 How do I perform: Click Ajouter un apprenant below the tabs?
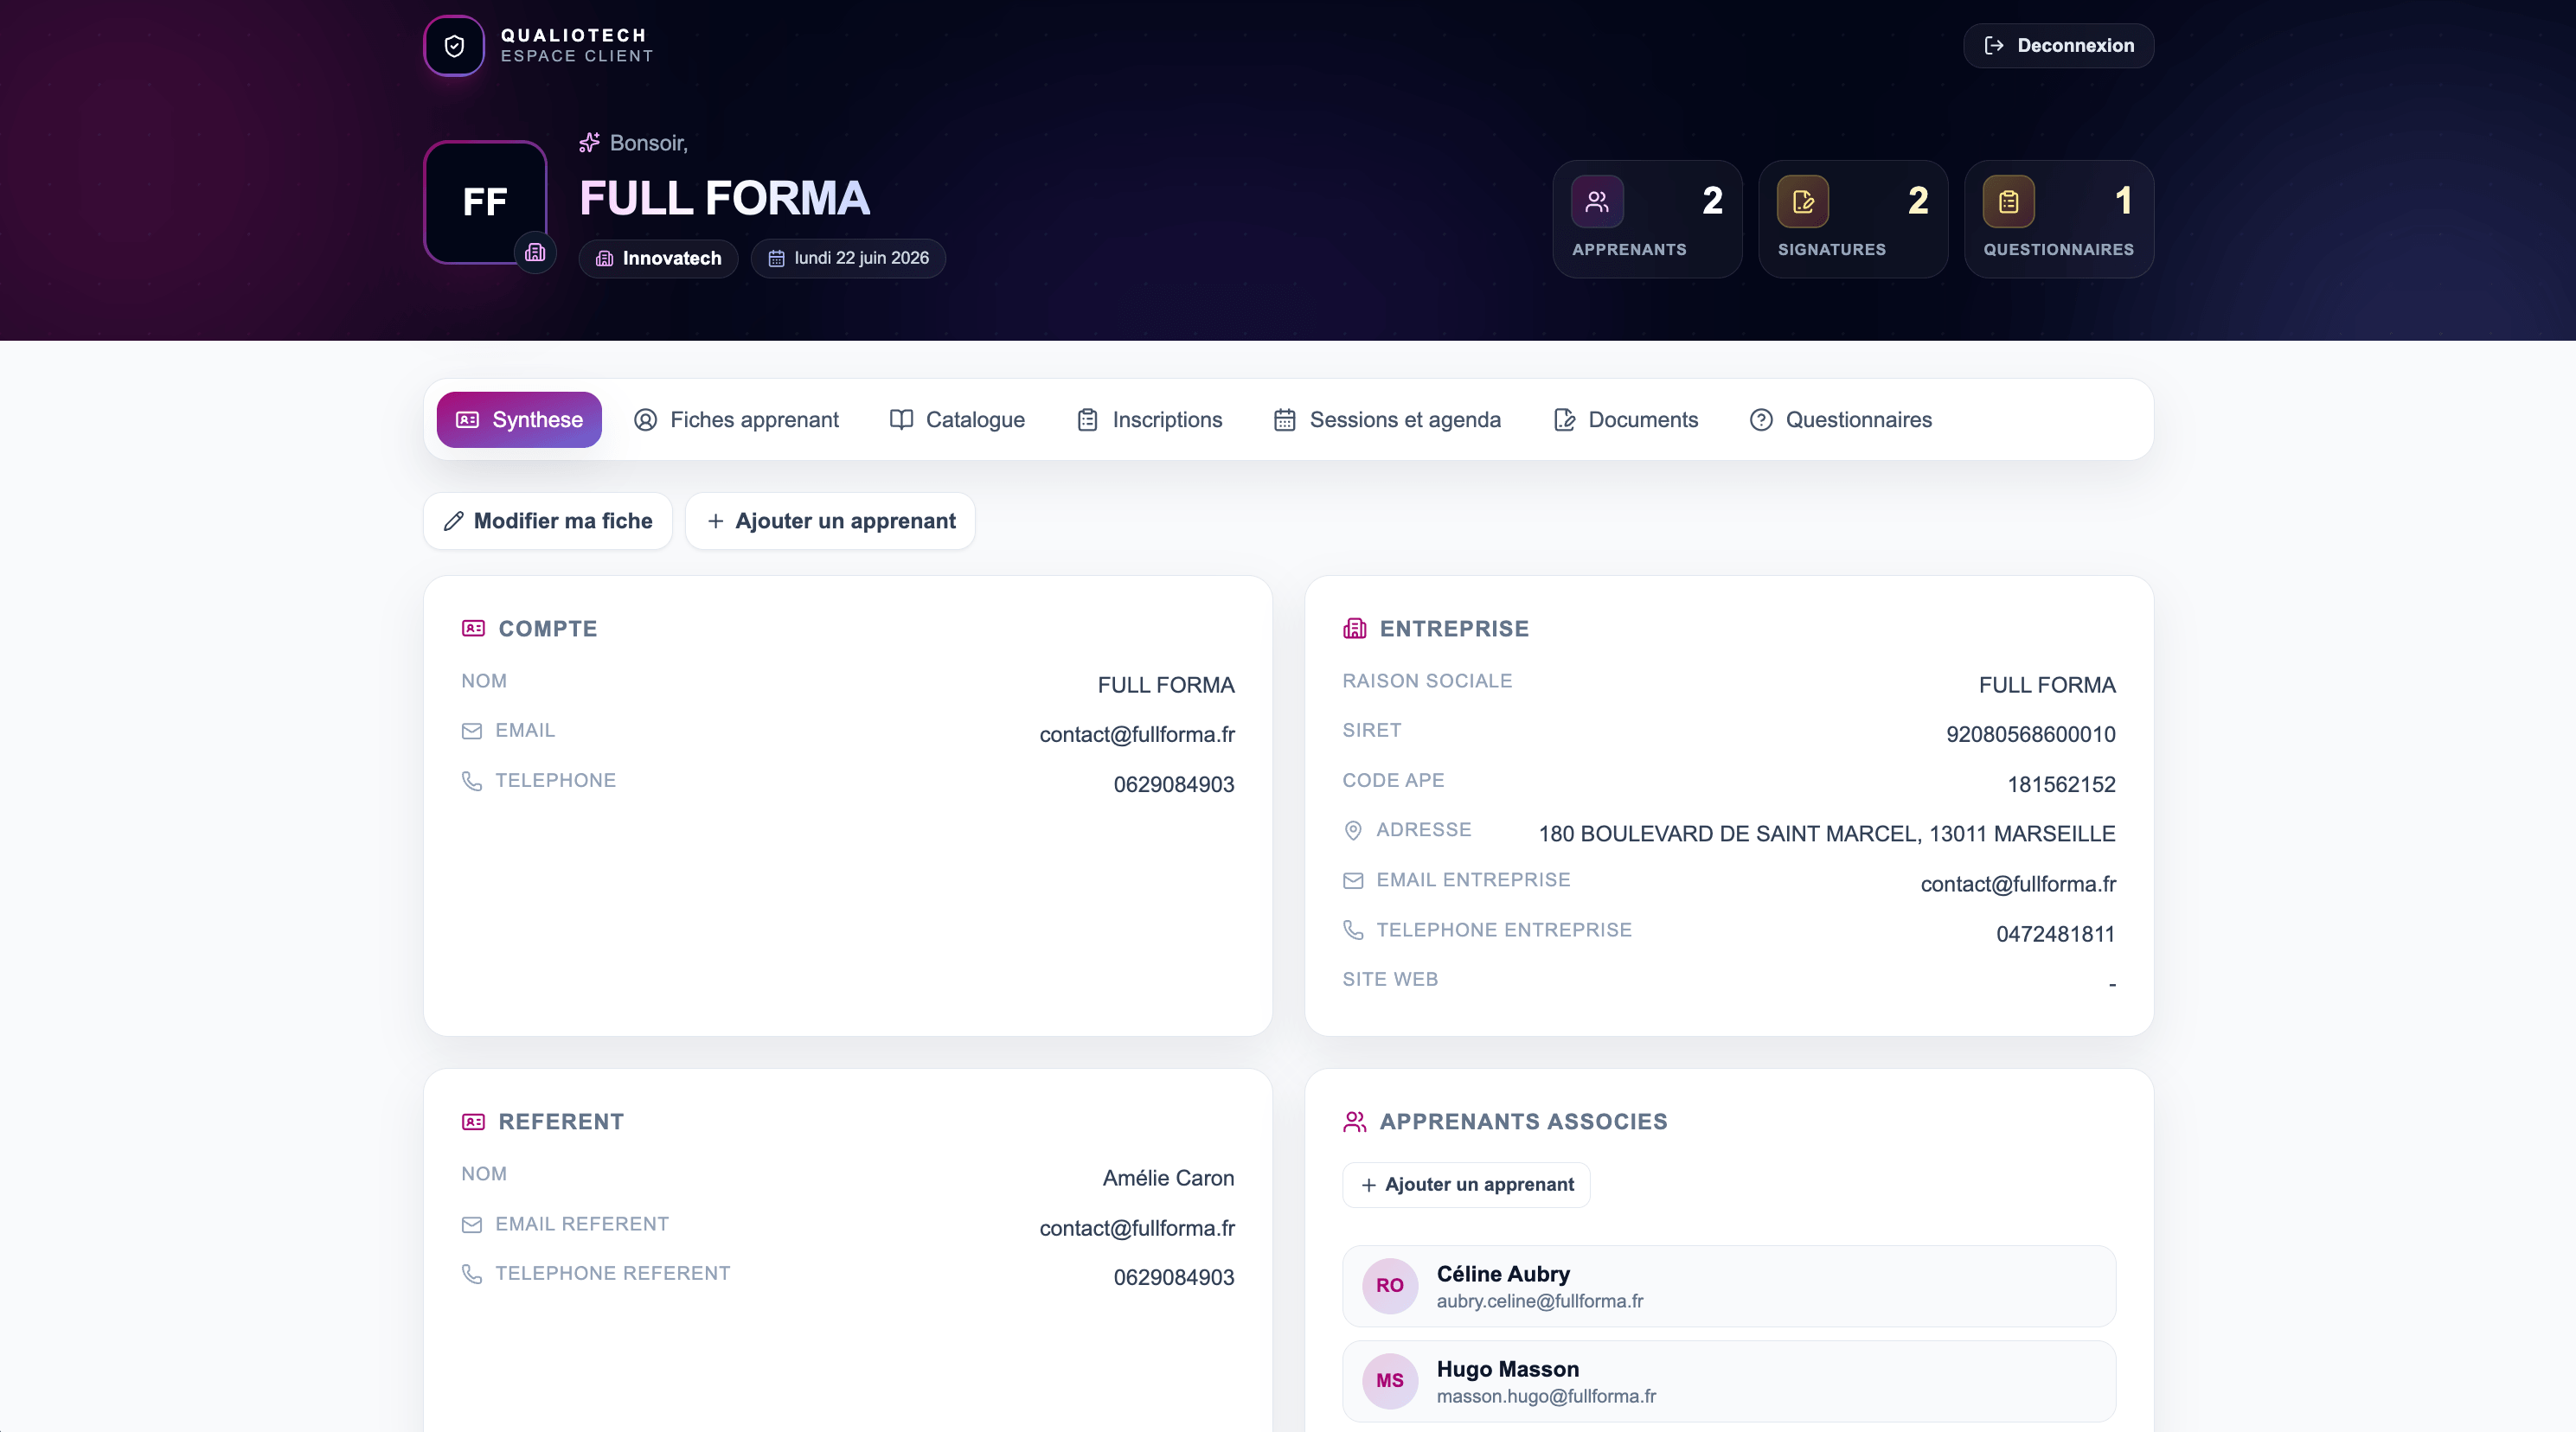pyautogui.click(x=830, y=521)
